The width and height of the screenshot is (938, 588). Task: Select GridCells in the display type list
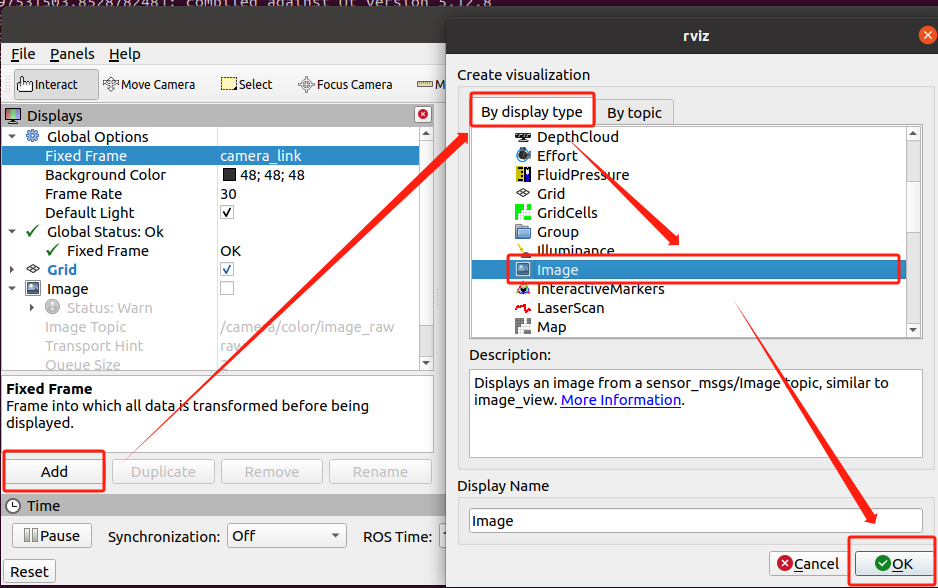(567, 212)
